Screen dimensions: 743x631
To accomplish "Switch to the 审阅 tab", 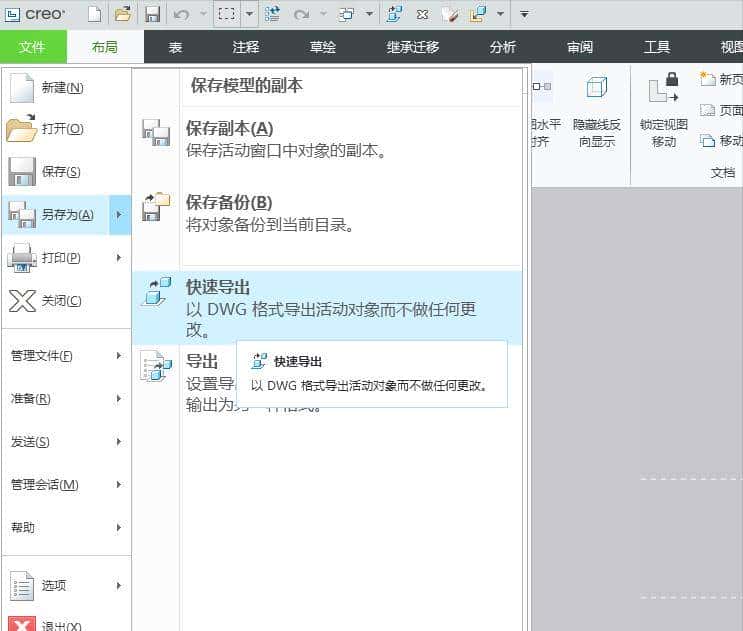I will point(580,47).
